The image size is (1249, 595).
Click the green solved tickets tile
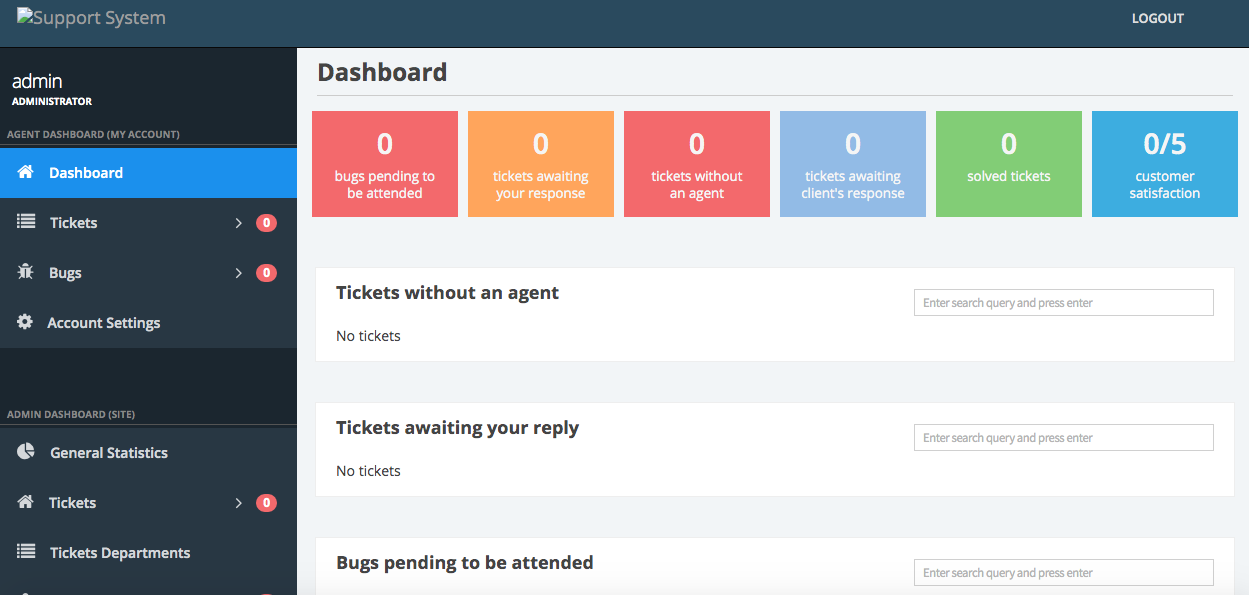(x=1009, y=164)
